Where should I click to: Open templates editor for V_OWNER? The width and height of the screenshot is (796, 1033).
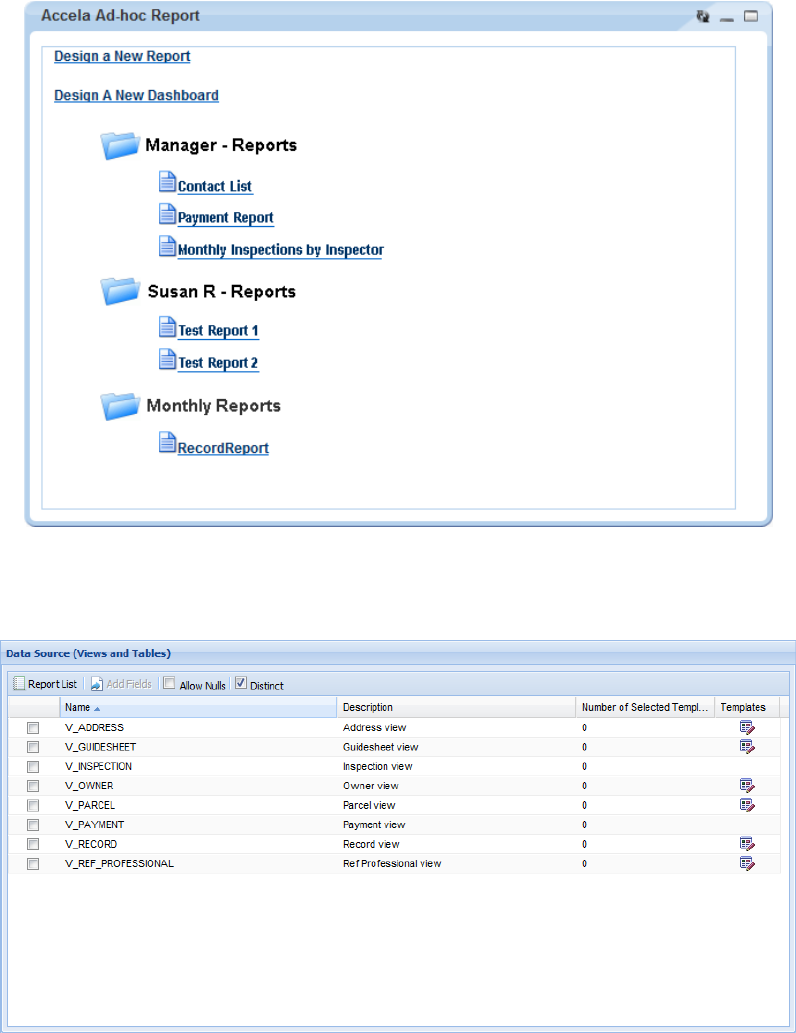[747, 785]
